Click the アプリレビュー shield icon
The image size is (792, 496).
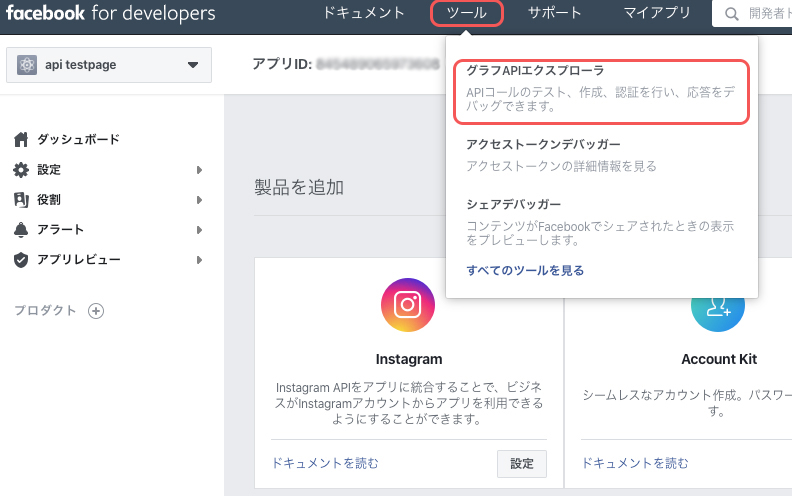pos(21,260)
